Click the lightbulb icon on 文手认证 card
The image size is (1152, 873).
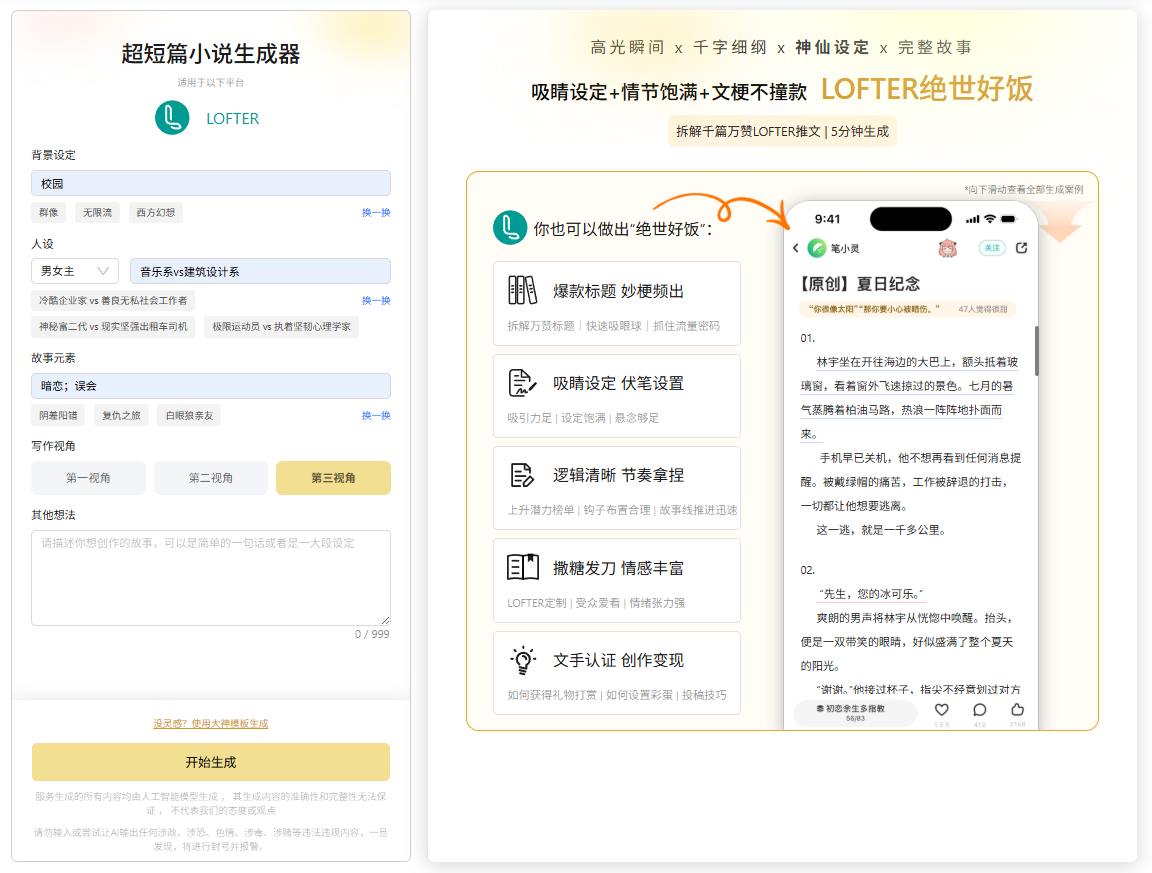522,660
